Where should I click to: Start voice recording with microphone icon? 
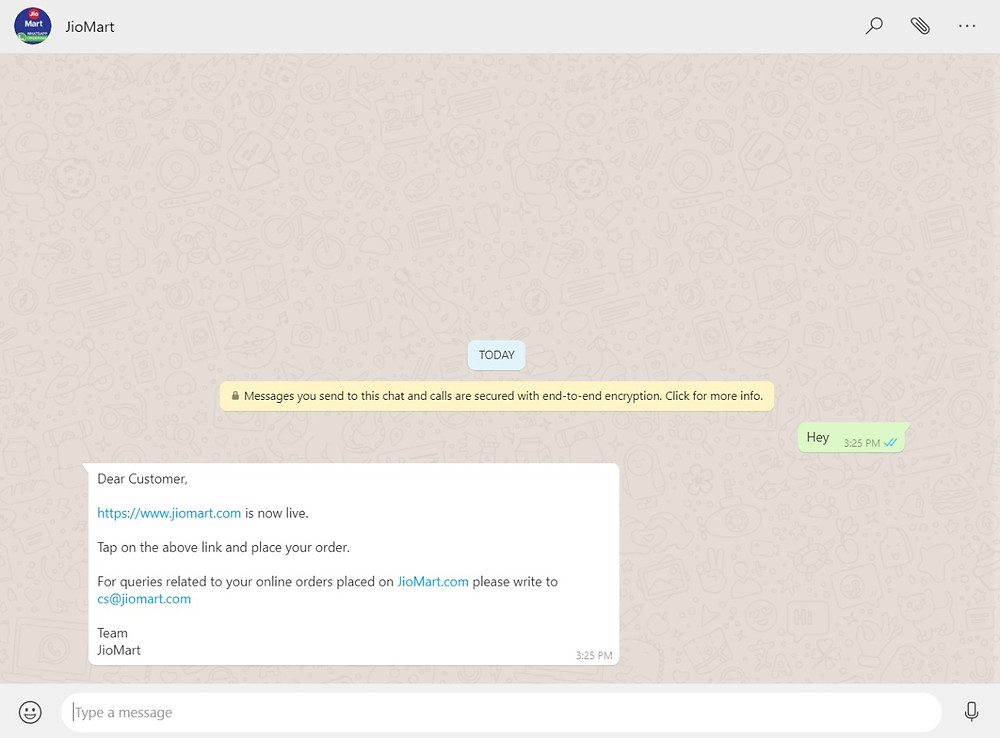pos(971,711)
